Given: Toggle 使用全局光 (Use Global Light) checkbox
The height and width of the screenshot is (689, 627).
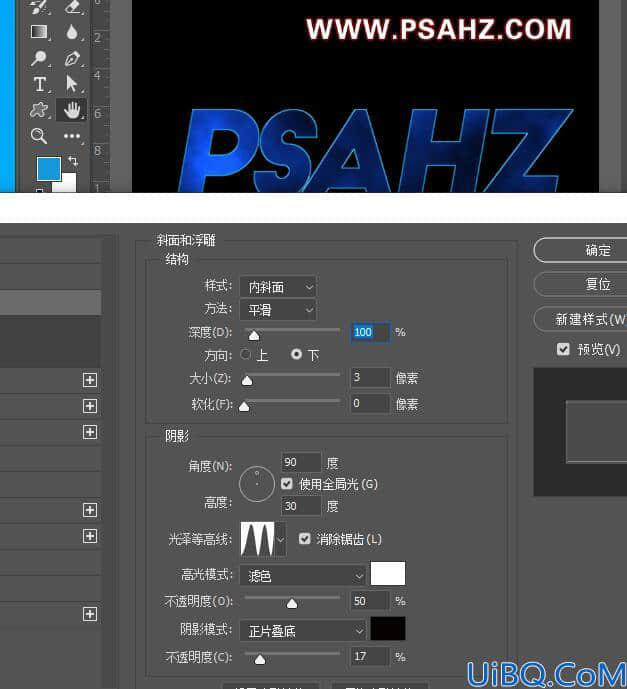Looking at the screenshot, I should pos(286,484).
